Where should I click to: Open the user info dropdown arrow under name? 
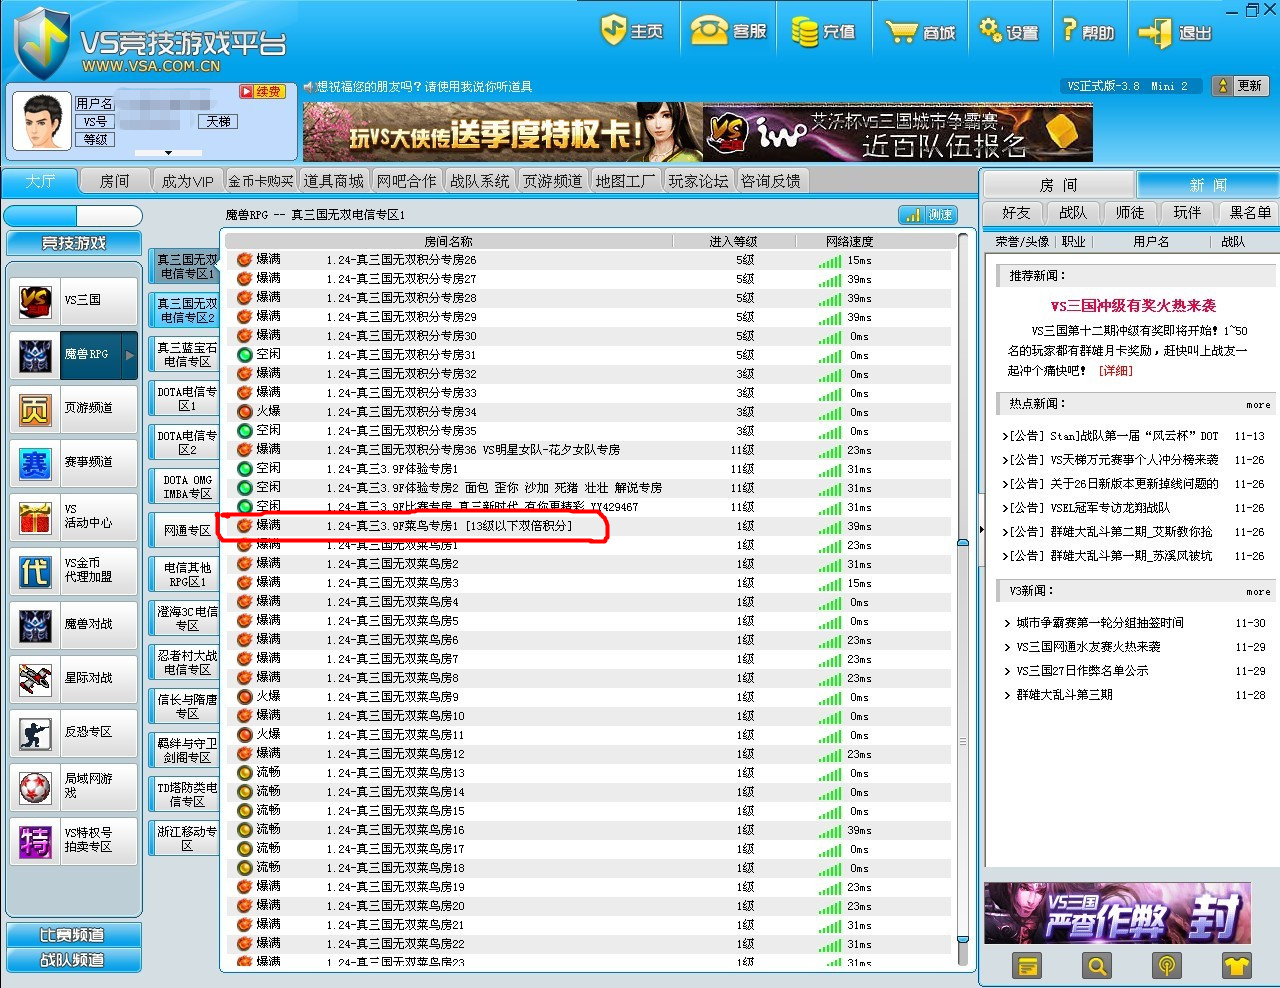pyautogui.click(x=168, y=153)
